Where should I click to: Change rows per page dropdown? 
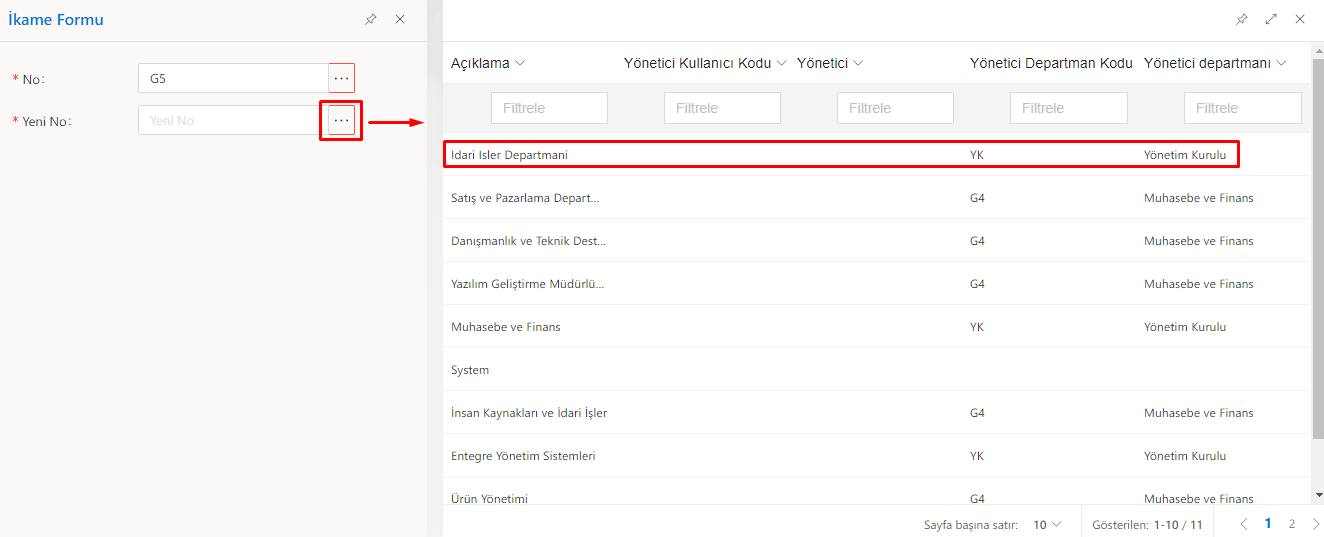1048,524
